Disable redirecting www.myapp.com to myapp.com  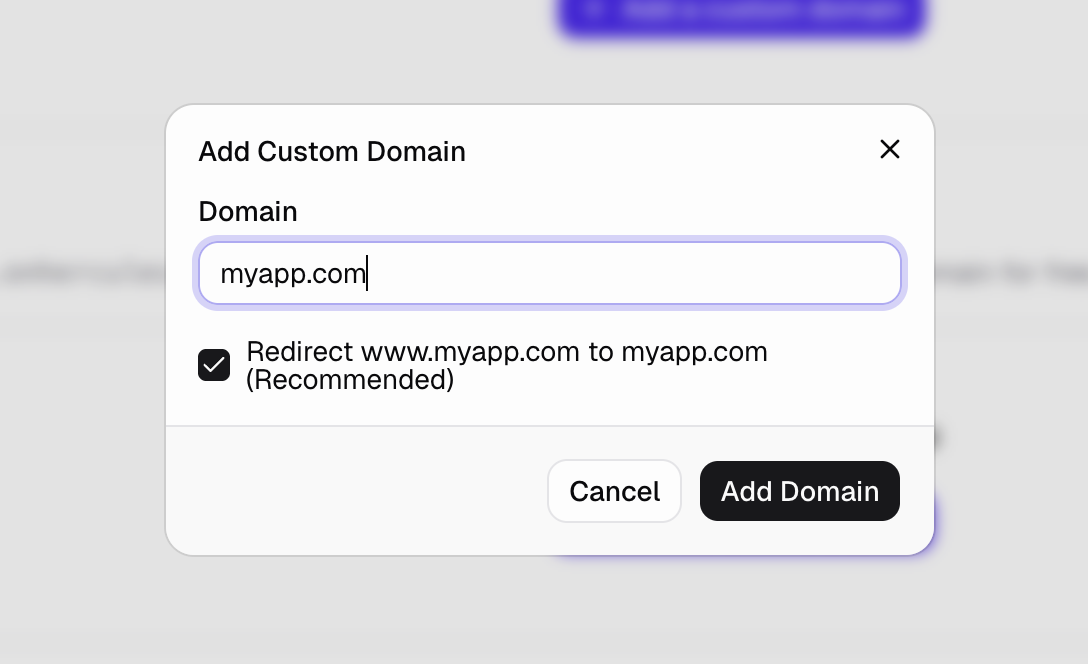[x=214, y=365]
